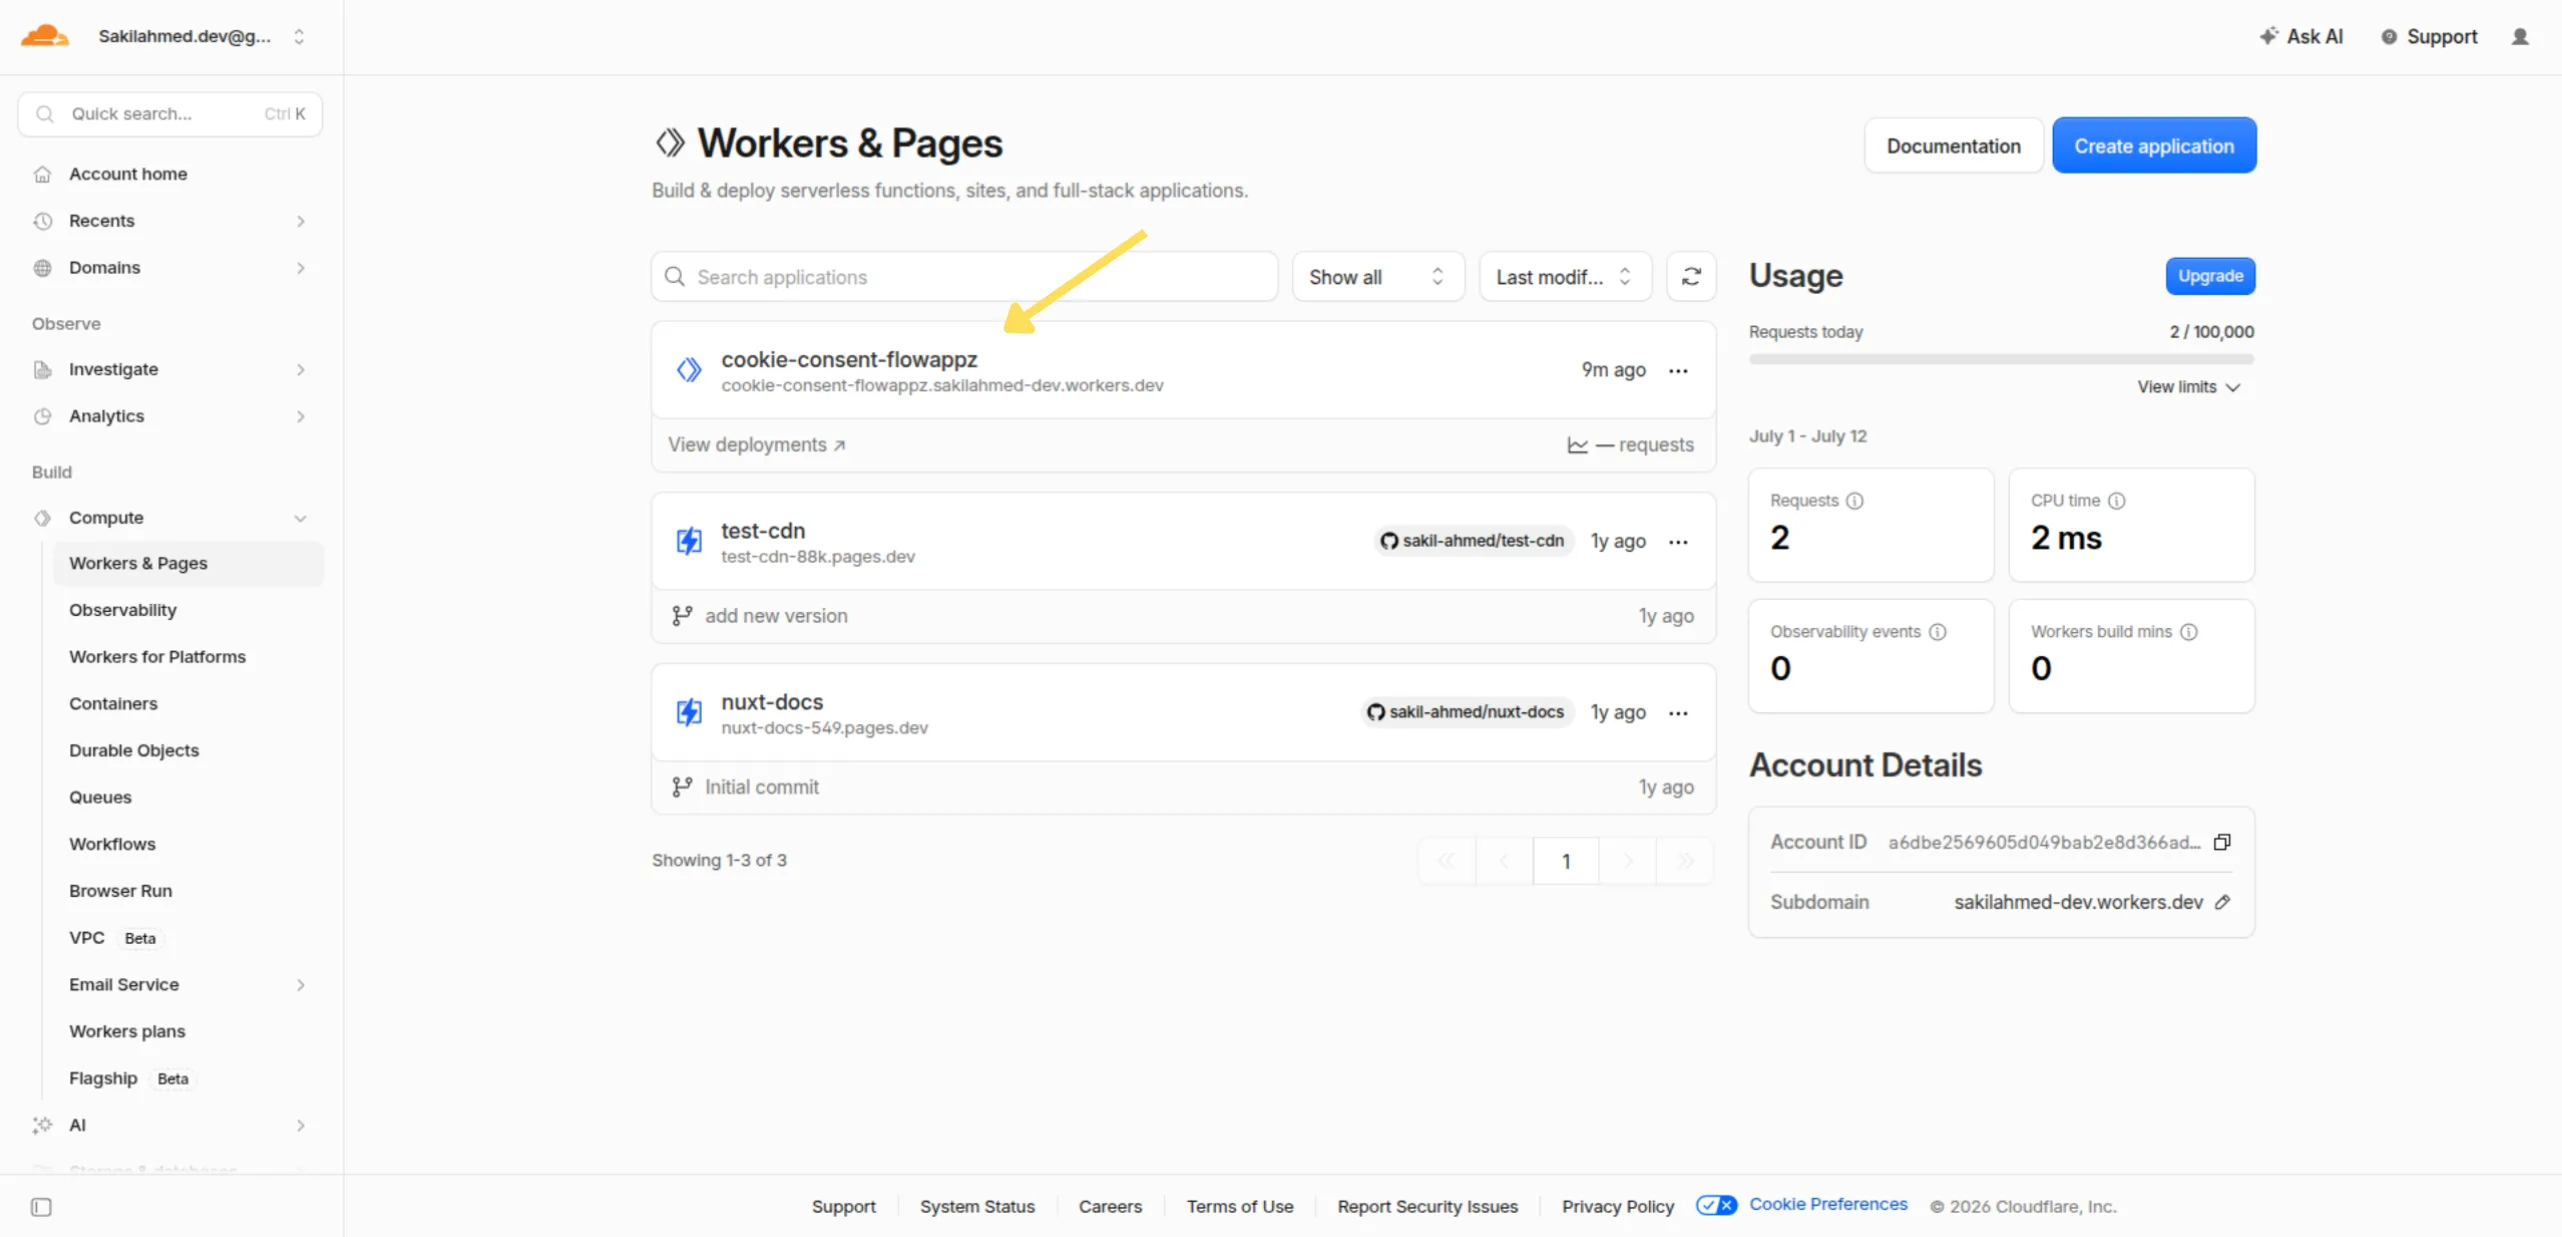2562x1237 pixels.
Task: Click the cookie-consent-flowappz worker icon
Action: pyautogui.click(x=689, y=370)
